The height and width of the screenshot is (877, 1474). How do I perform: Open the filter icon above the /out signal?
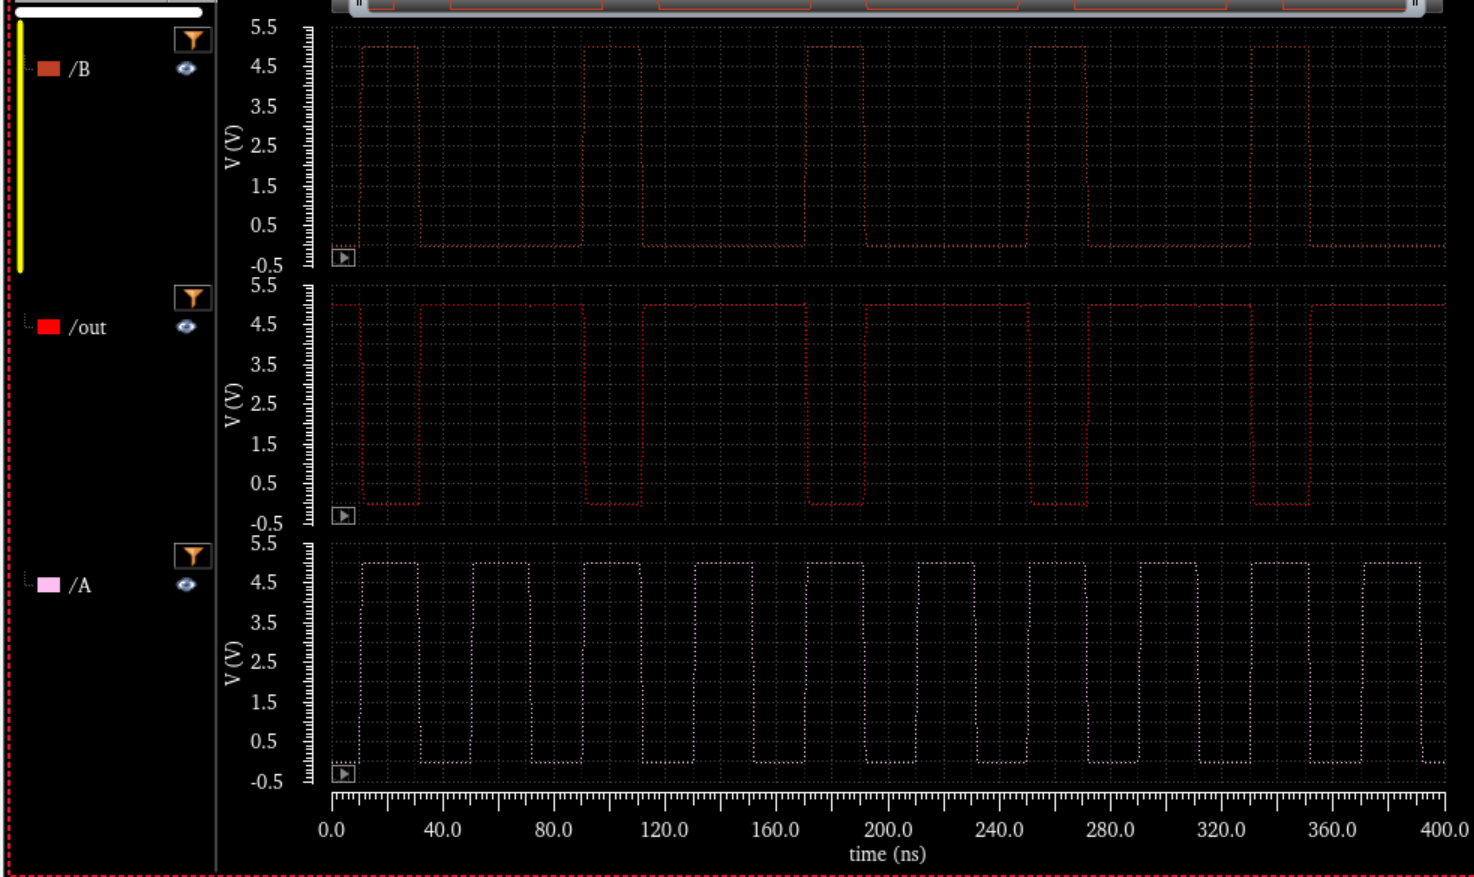click(192, 298)
